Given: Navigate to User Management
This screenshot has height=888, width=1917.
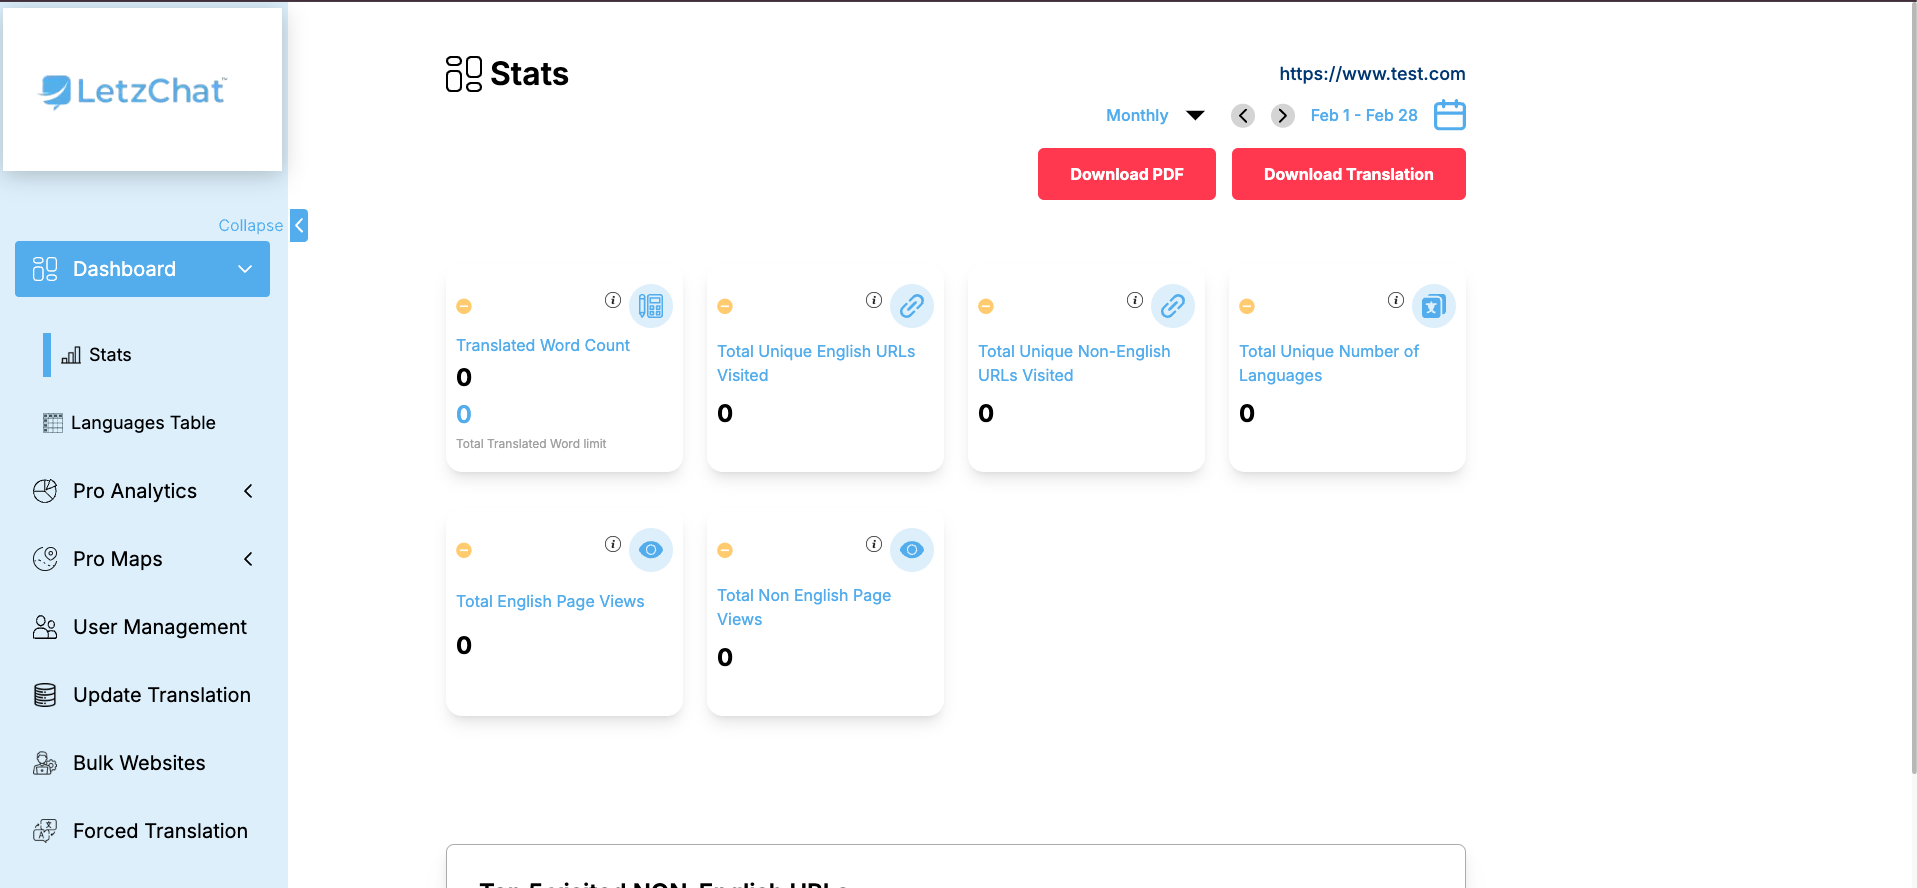Looking at the screenshot, I should point(159,627).
